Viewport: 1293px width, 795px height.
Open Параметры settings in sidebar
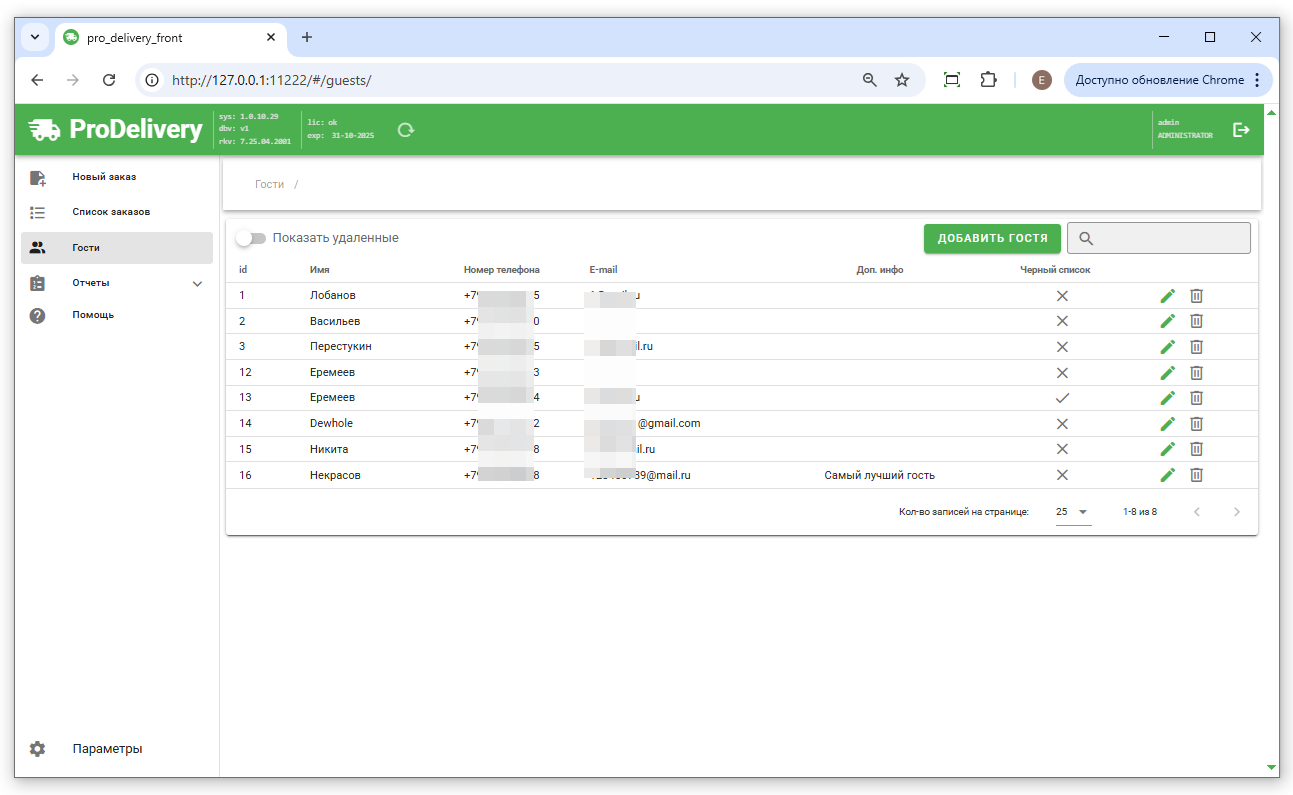[x=107, y=749]
